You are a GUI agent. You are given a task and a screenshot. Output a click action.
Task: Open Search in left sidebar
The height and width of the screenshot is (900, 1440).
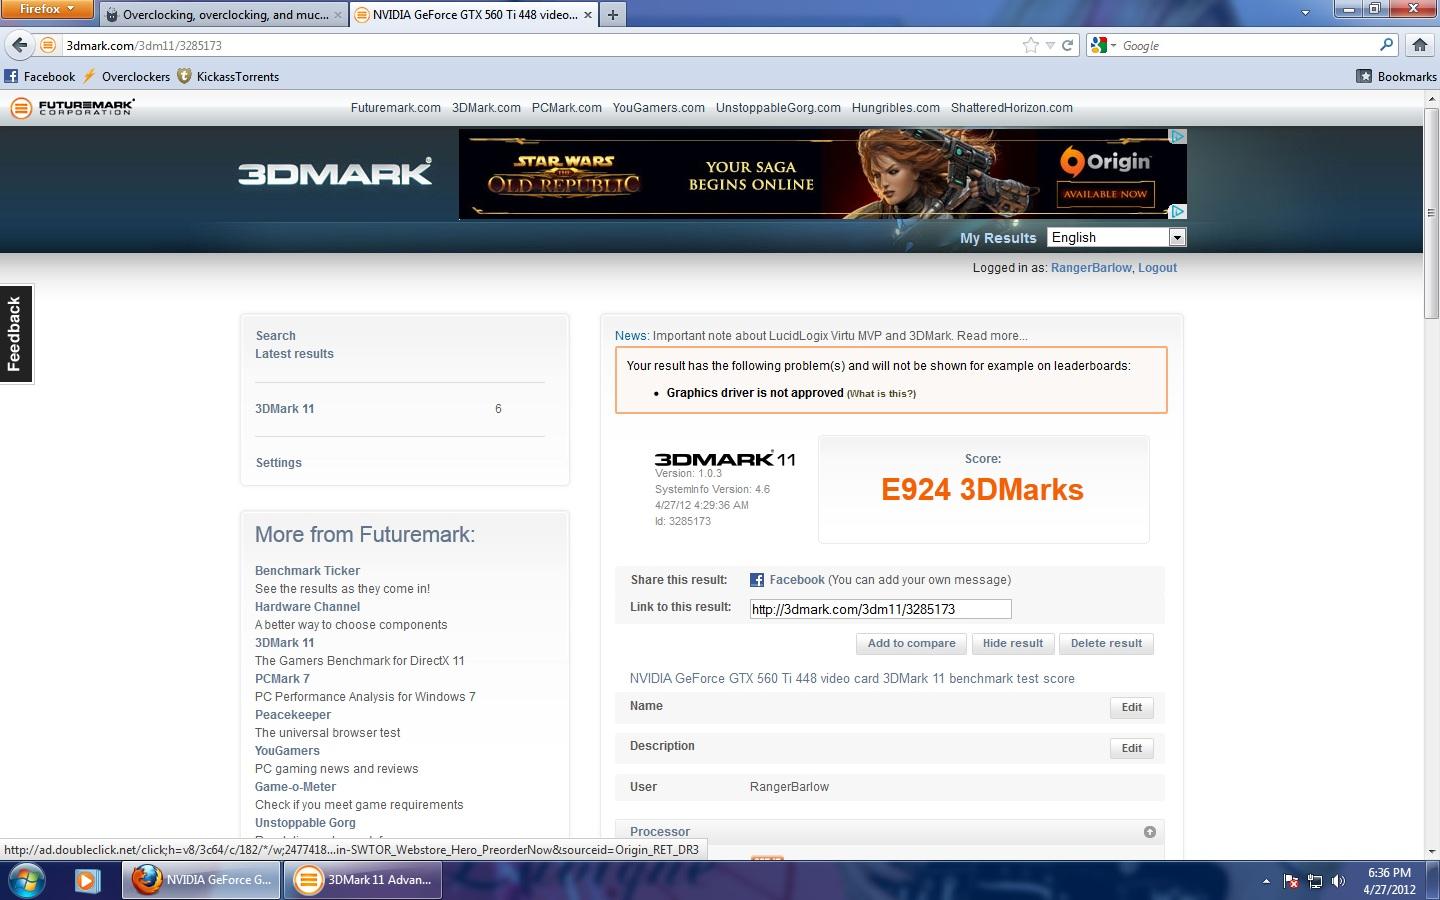(x=275, y=336)
